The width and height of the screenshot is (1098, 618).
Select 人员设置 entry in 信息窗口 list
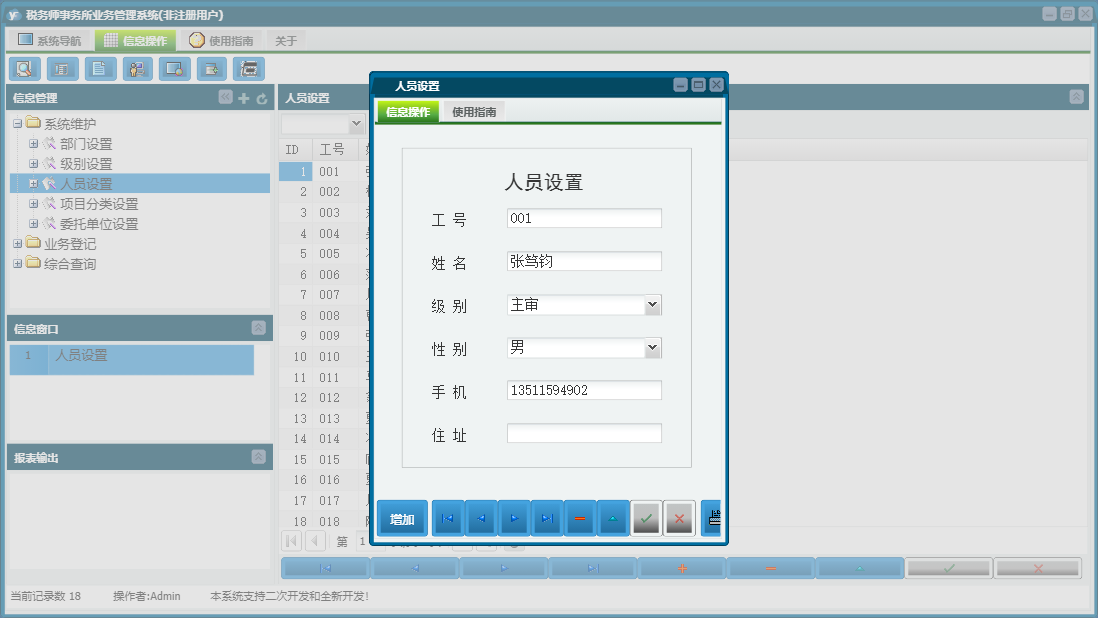(x=132, y=359)
